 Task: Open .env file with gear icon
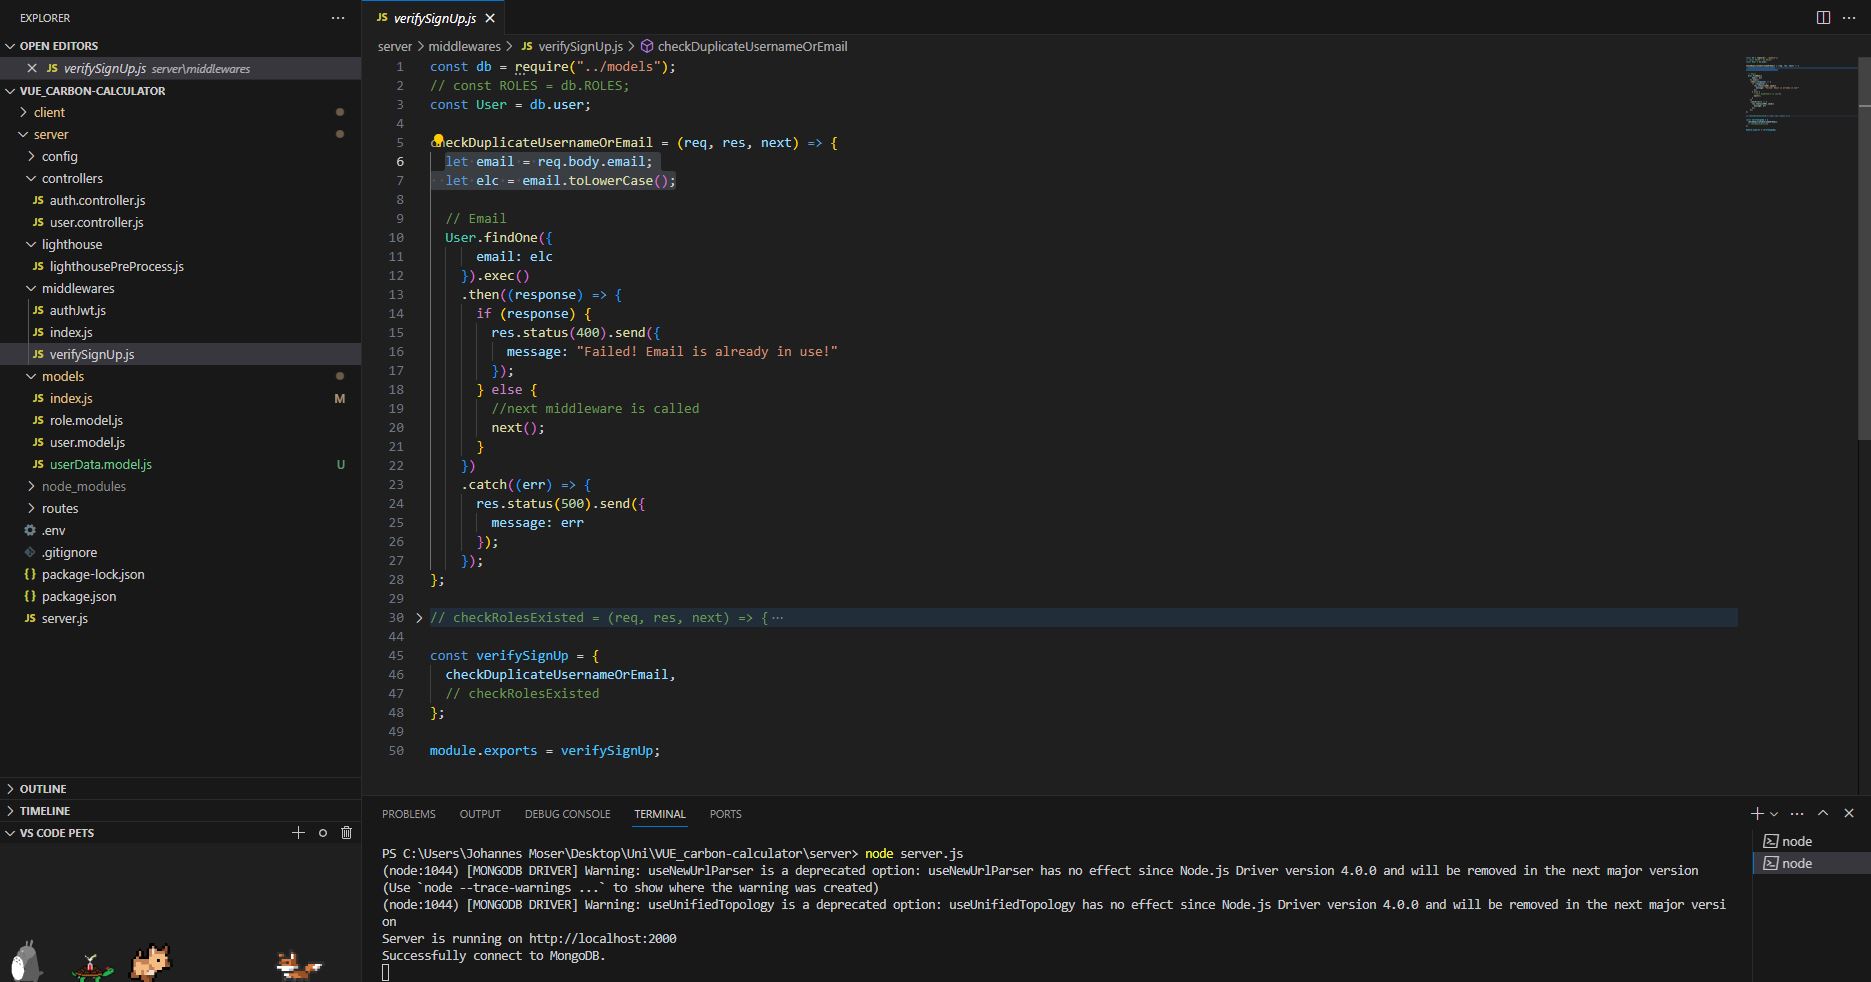[180, 530]
